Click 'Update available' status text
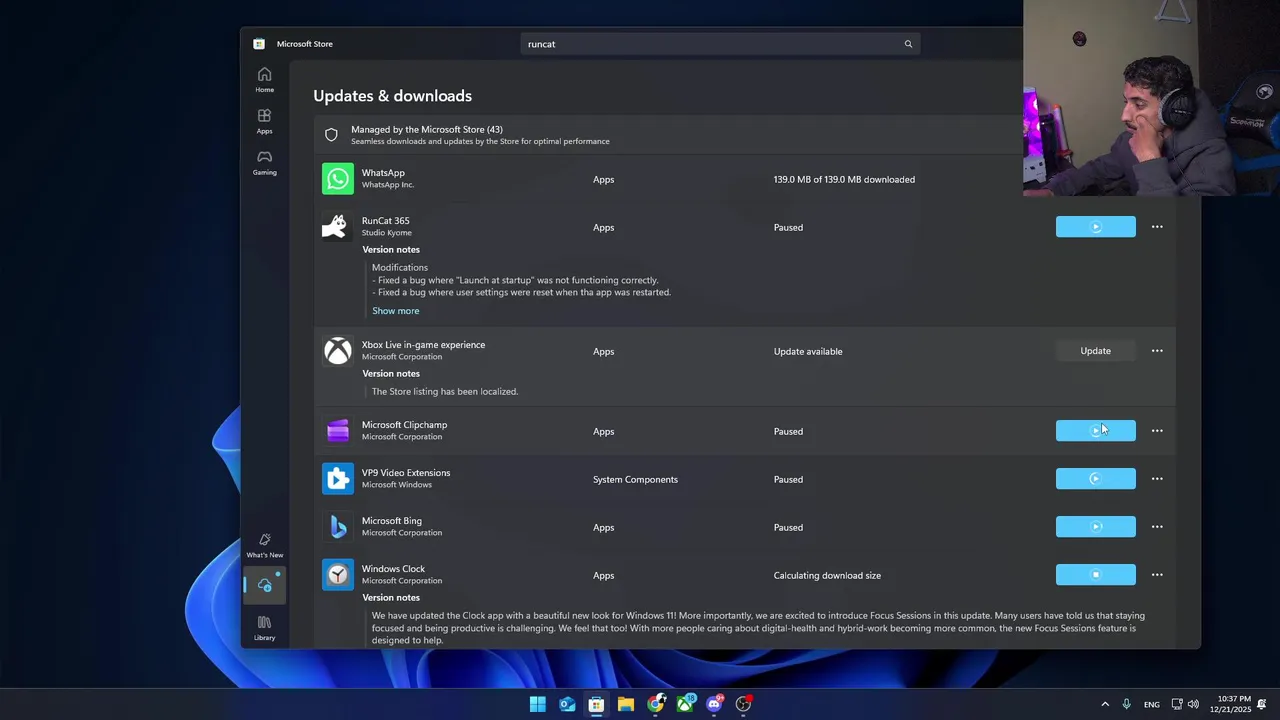This screenshot has height=720, width=1280. (808, 351)
